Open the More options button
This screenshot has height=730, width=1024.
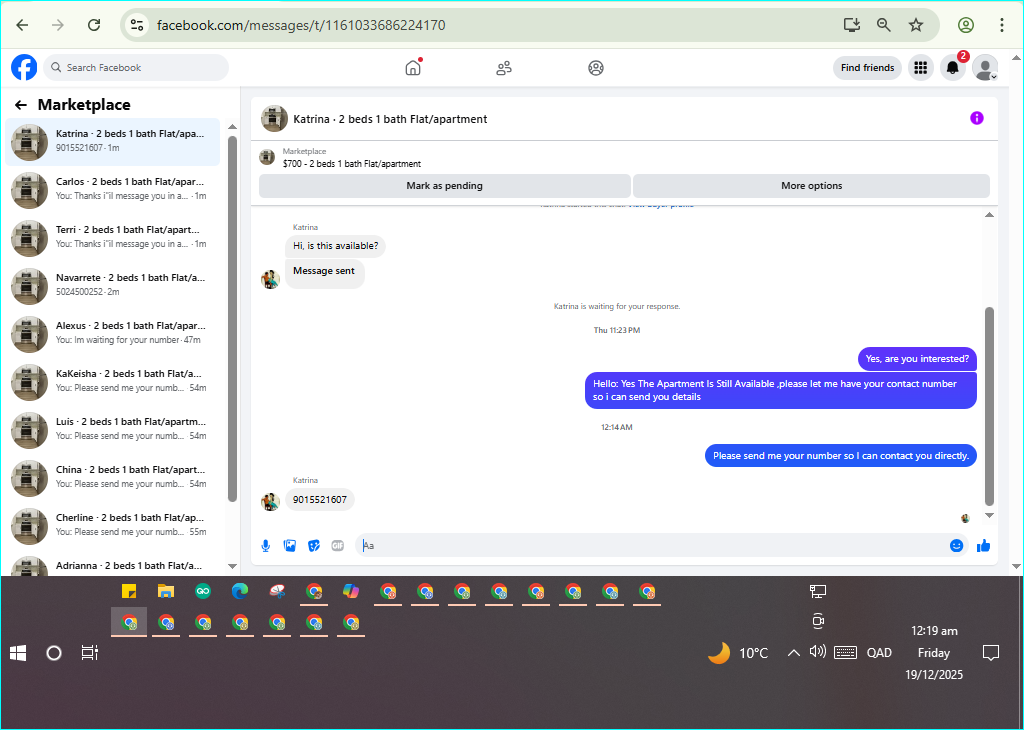click(x=811, y=185)
